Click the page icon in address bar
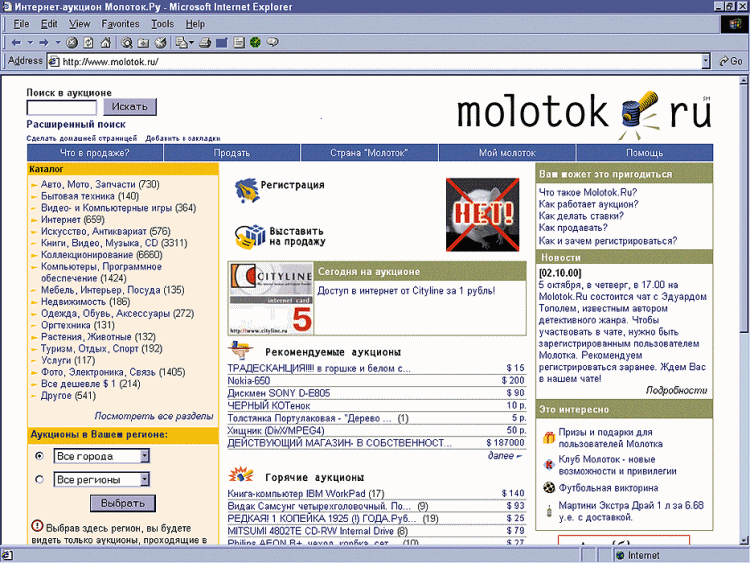This screenshot has width=750, height=563. pyautogui.click(x=54, y=62)
